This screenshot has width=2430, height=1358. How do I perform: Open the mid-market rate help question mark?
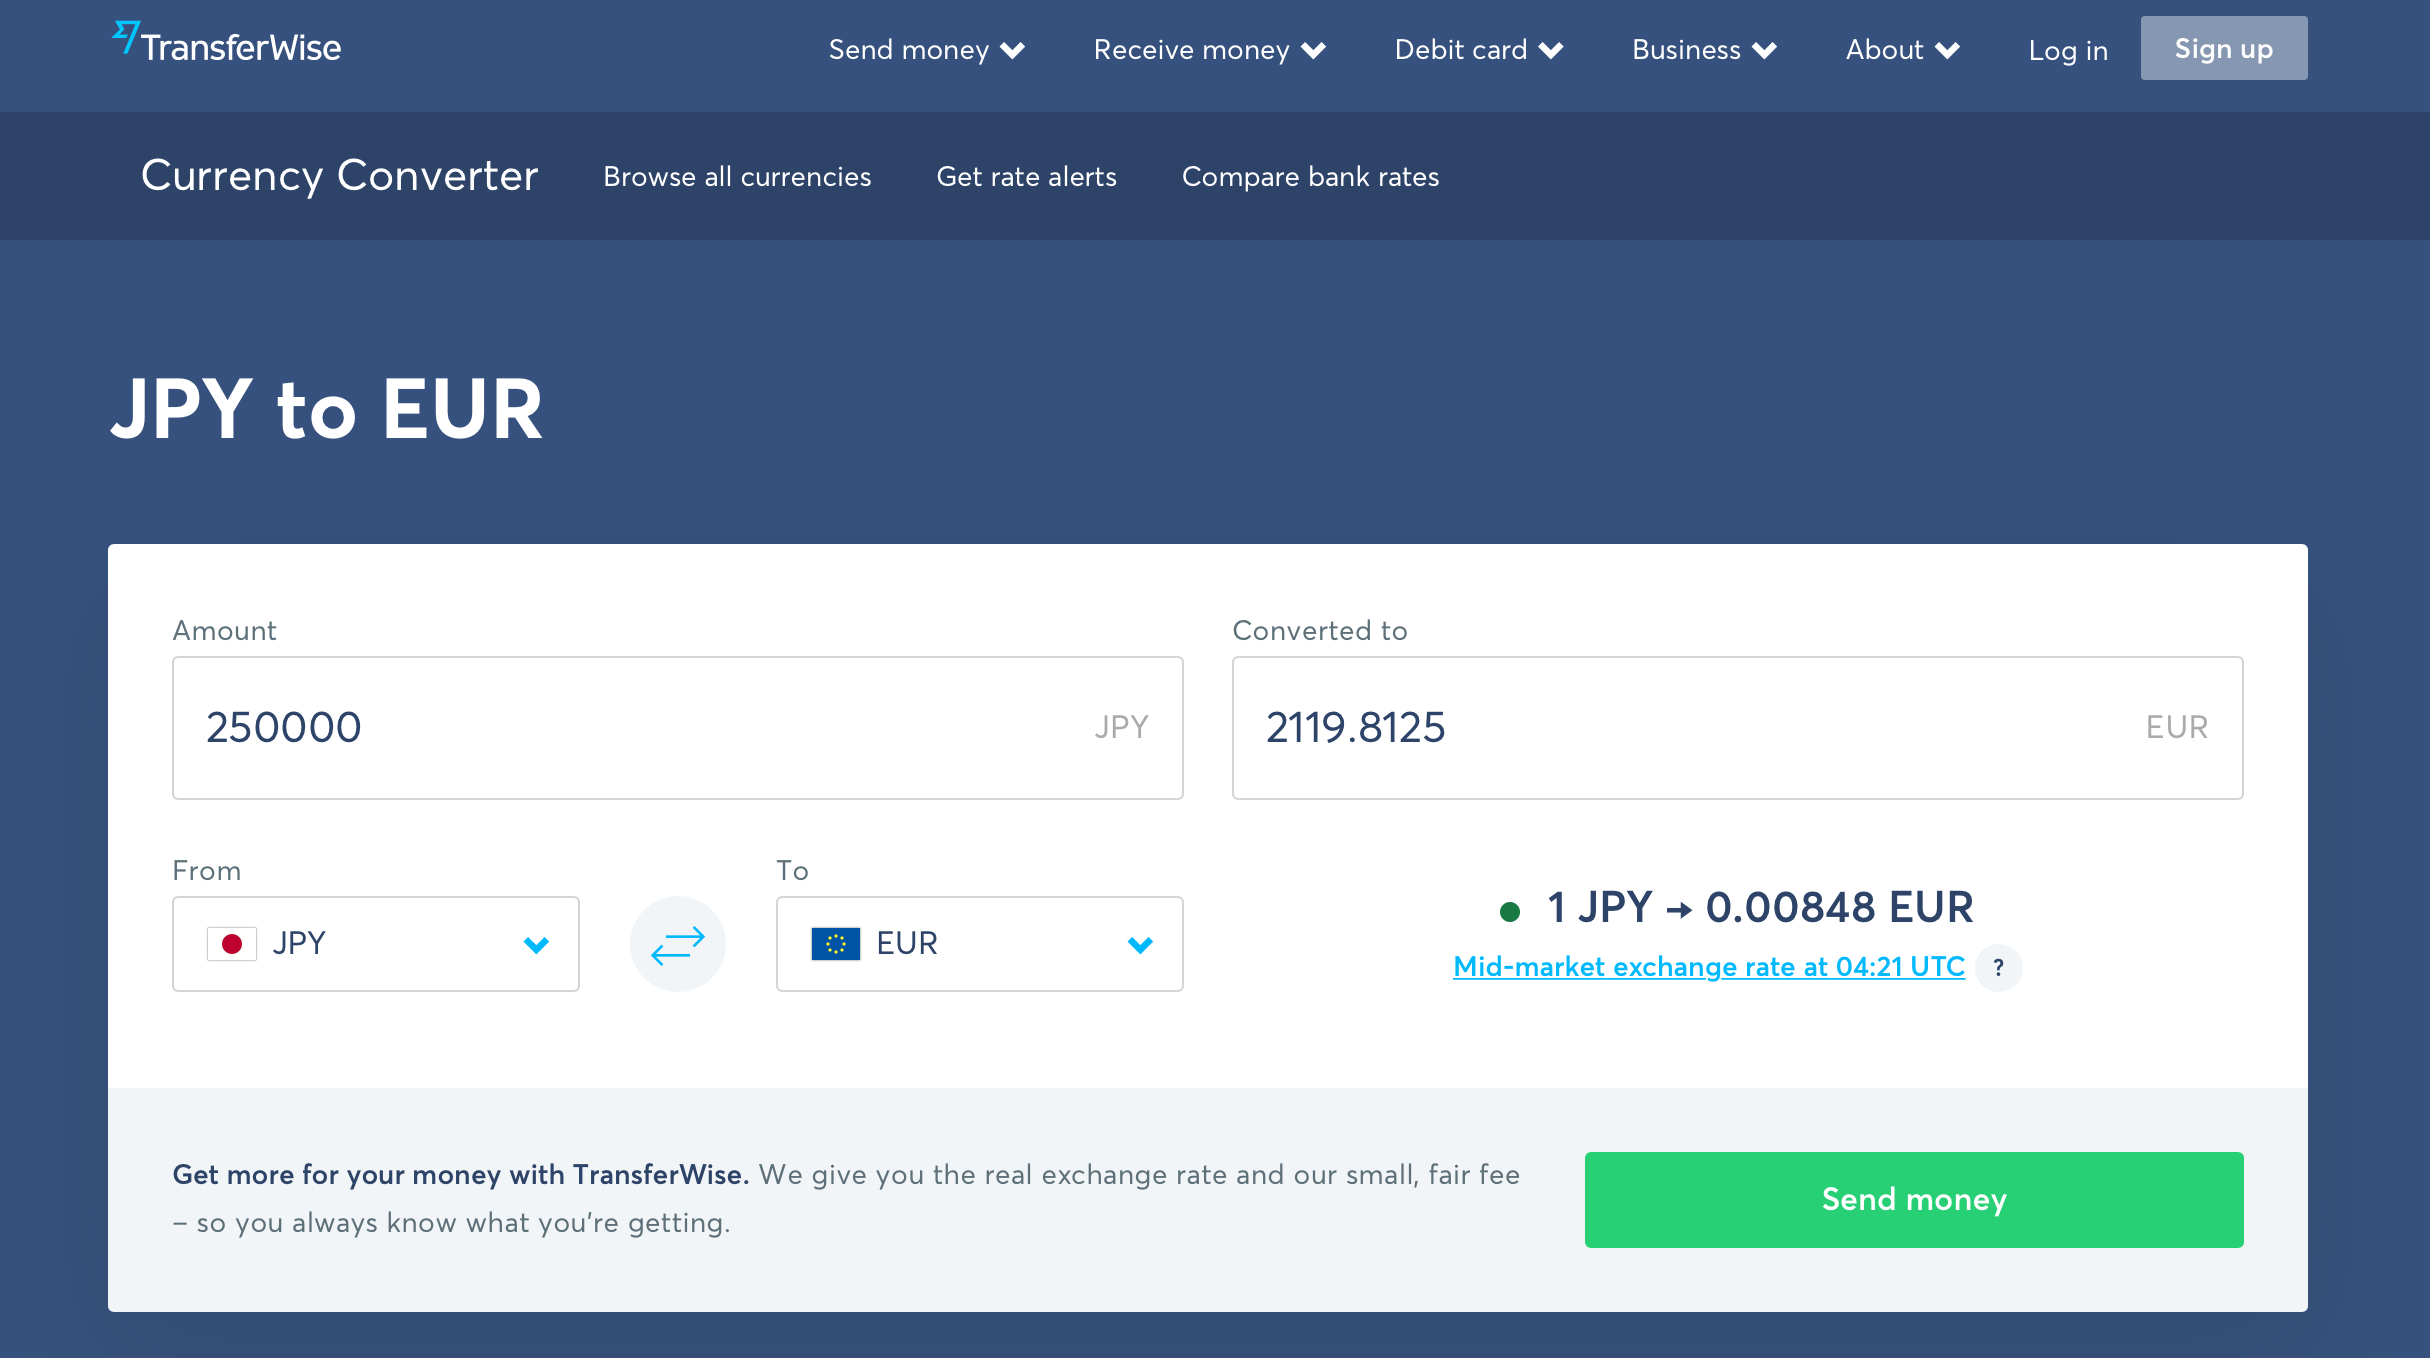click(1998, 967)
